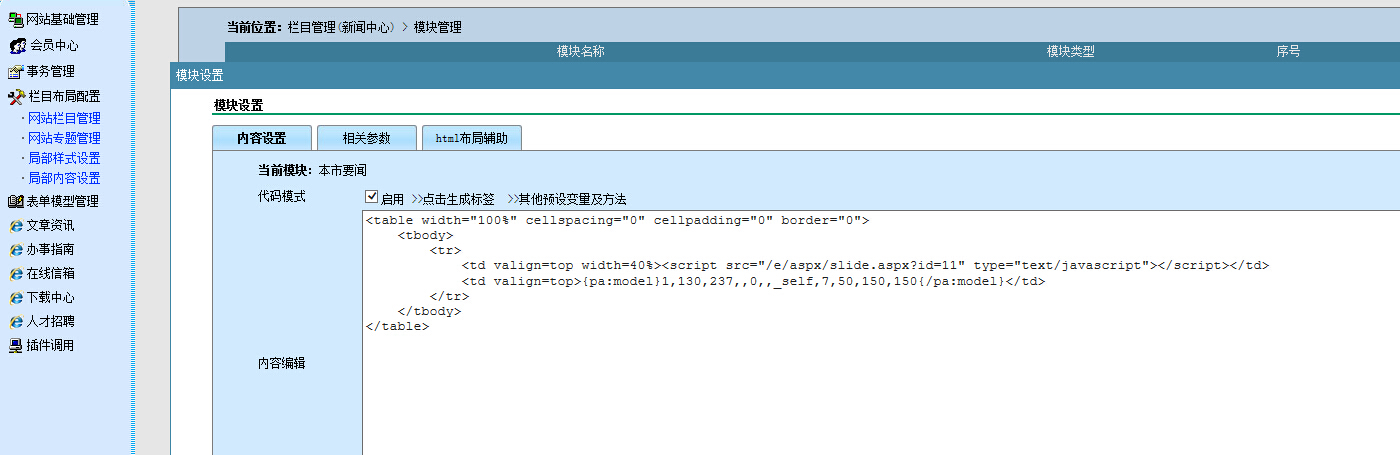Screen dimensions: 1400x455
Task: Select the 内容设置 tab
Action: [x=261, y=138]
